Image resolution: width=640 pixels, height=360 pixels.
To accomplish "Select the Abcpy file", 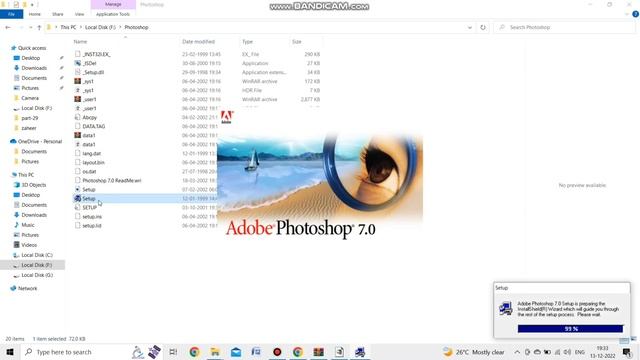I will [89, 118].
